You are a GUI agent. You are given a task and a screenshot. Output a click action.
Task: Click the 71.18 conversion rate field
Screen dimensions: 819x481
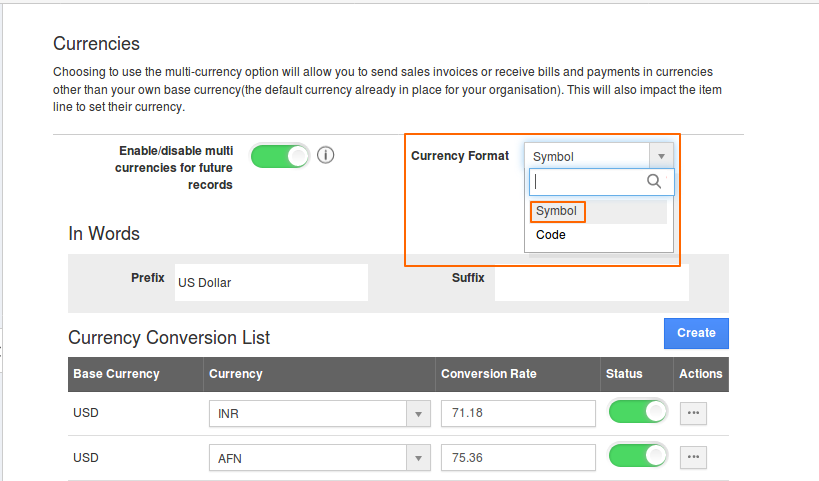point(519,413)
